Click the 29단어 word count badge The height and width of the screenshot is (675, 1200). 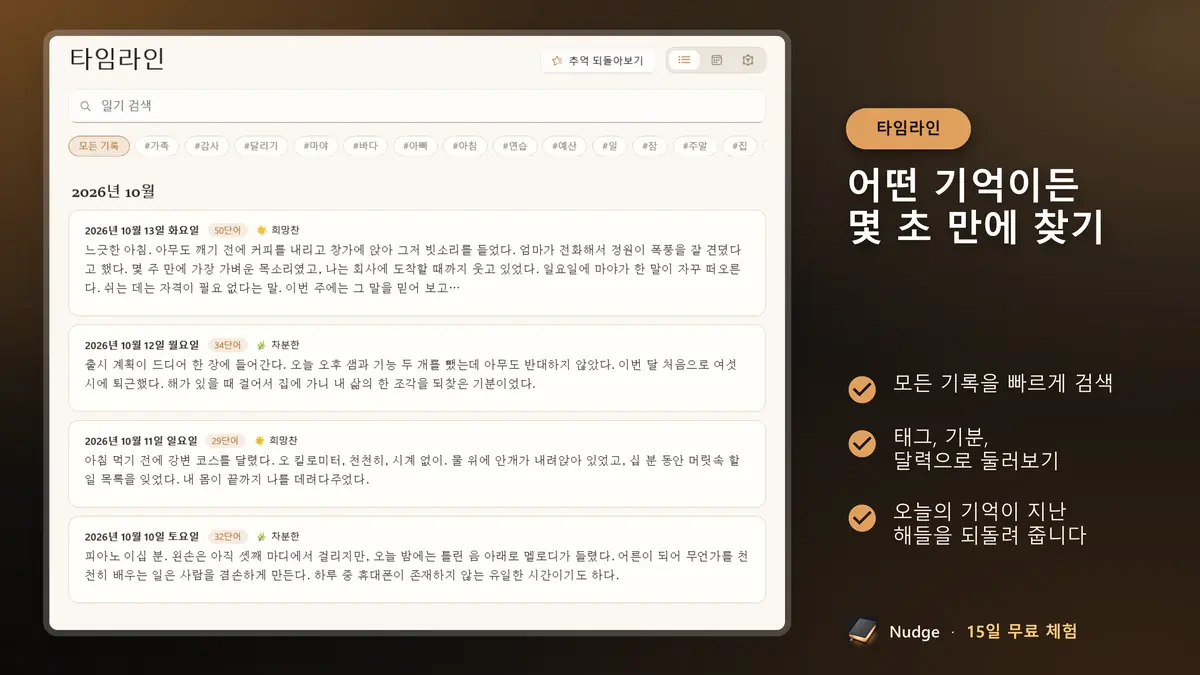[x=225, y=441]
